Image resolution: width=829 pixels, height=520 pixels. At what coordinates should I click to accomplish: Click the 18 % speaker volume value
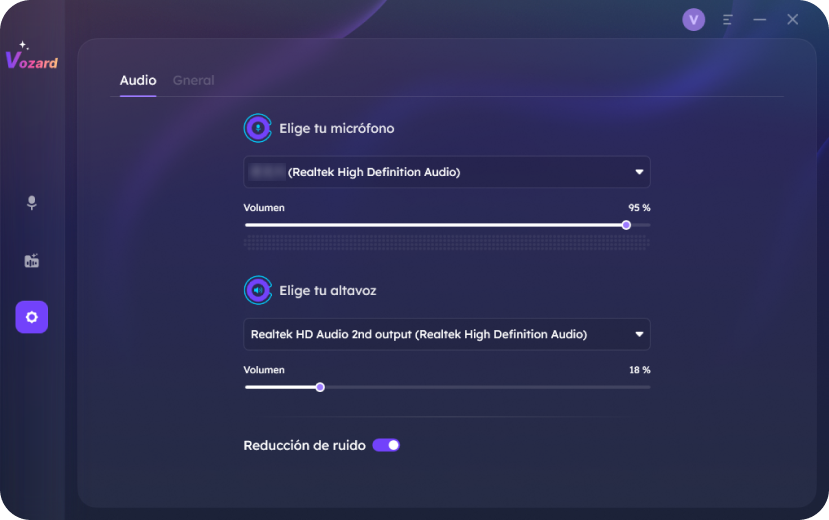(640, 370)
